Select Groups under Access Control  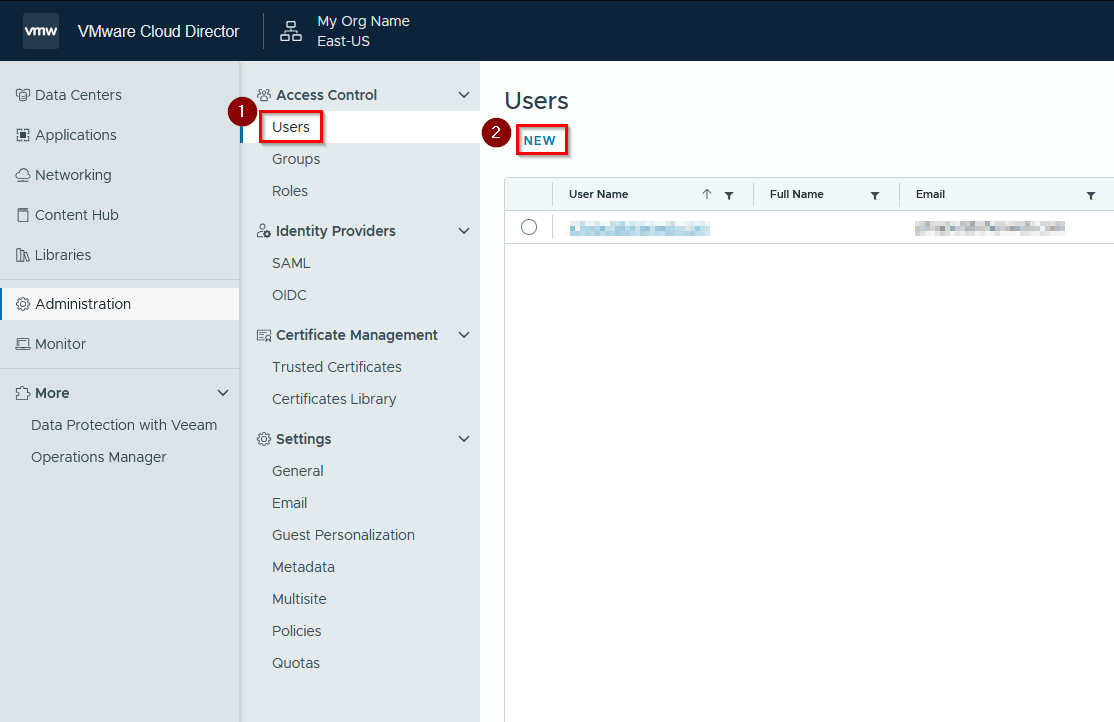296,159
